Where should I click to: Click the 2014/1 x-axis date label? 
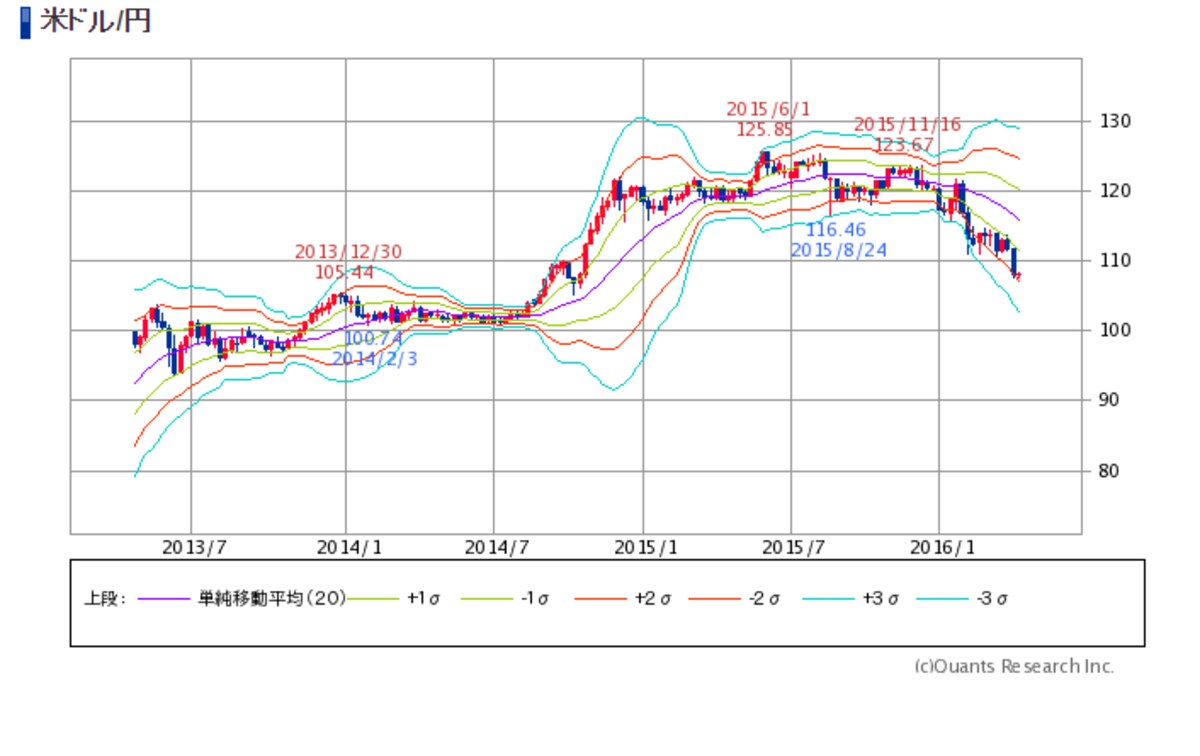pyautogui.click(x=345, y=547)
